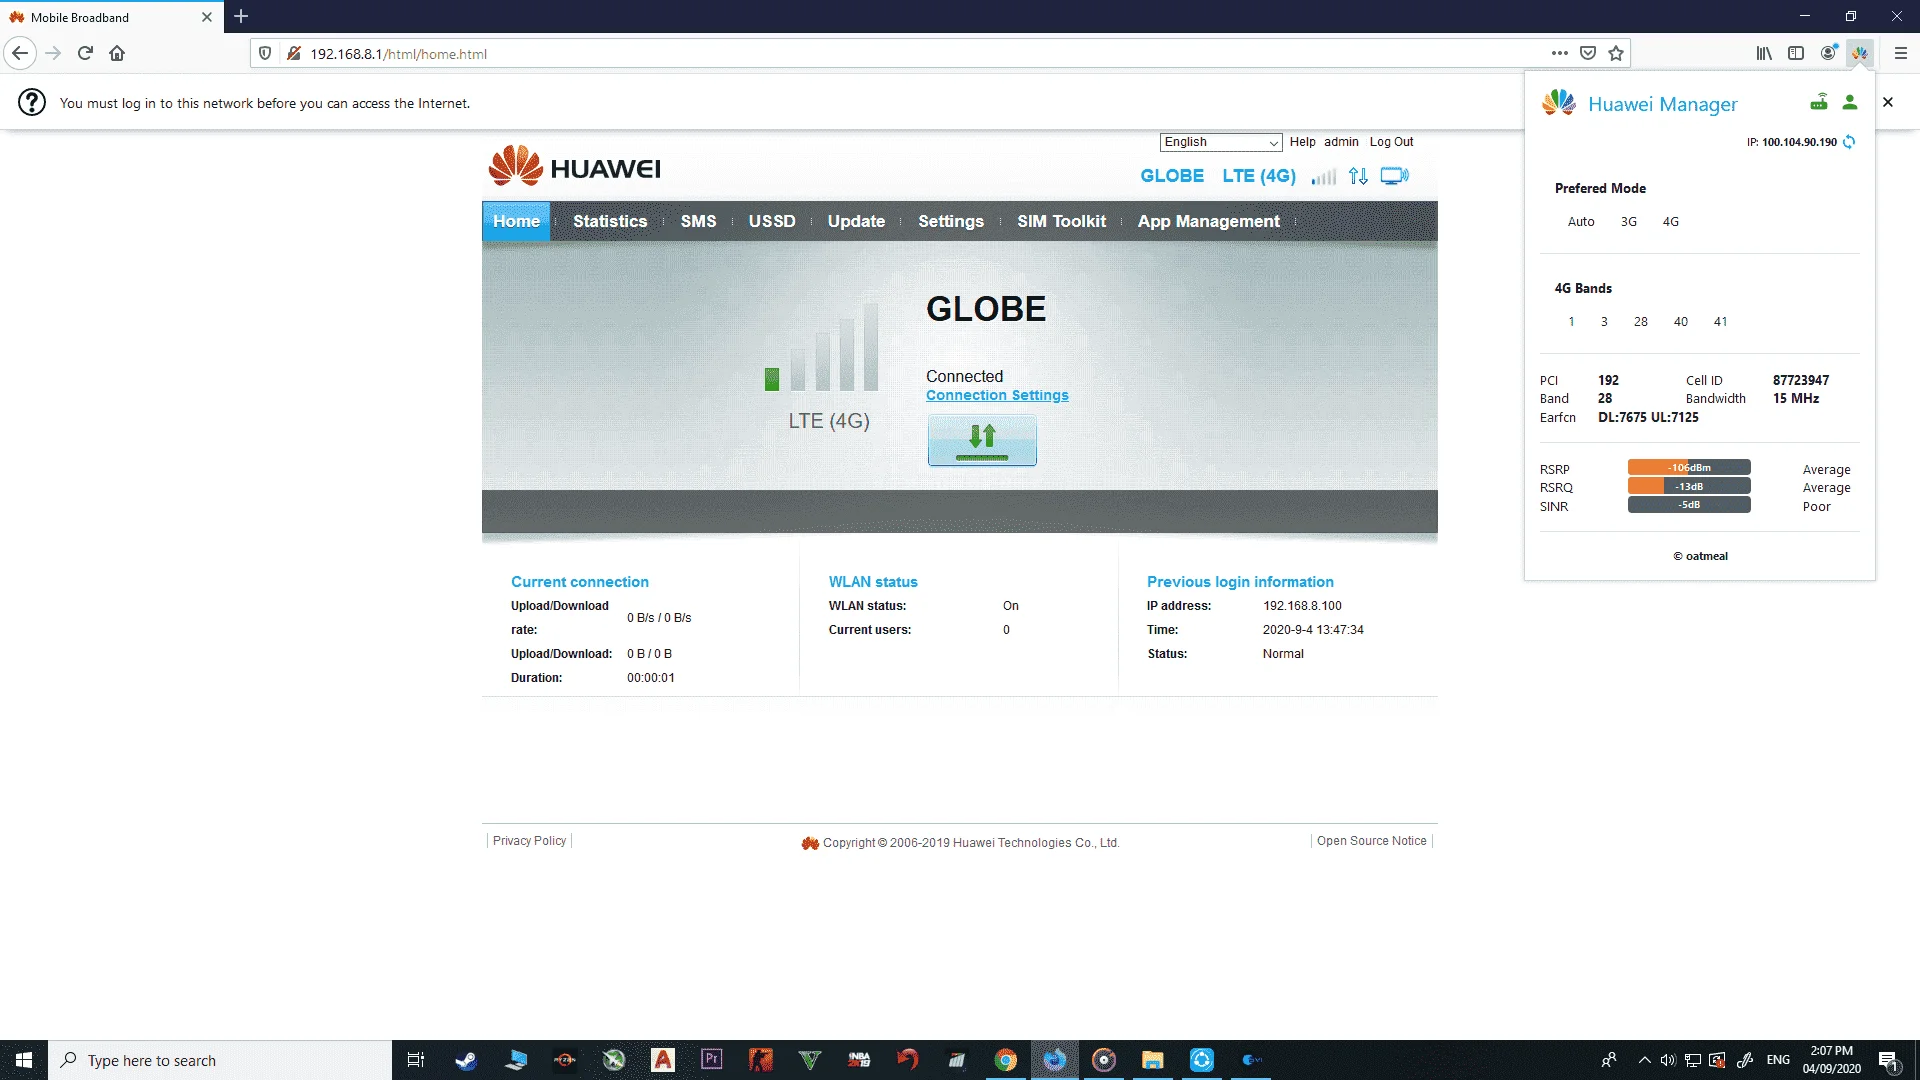Screen dimensions: 1920x1080
Task: Show hidden system tray icons
Action: point(1644,1060)
